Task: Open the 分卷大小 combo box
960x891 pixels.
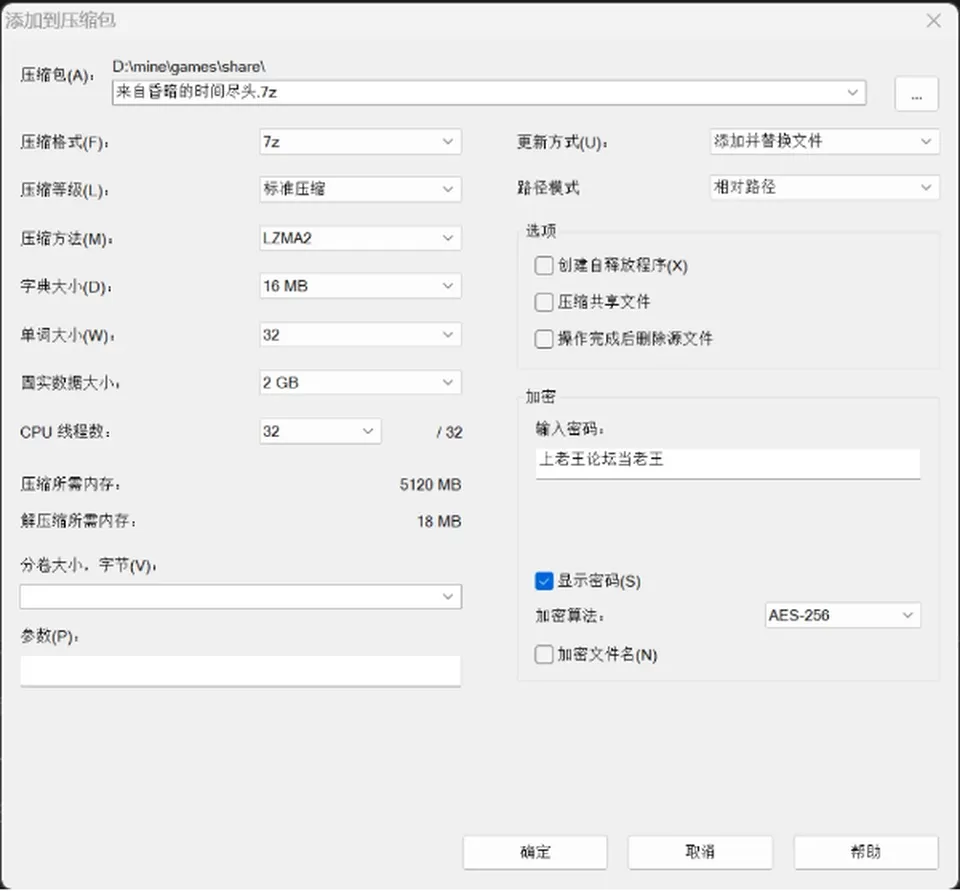Action: (241, 596)
